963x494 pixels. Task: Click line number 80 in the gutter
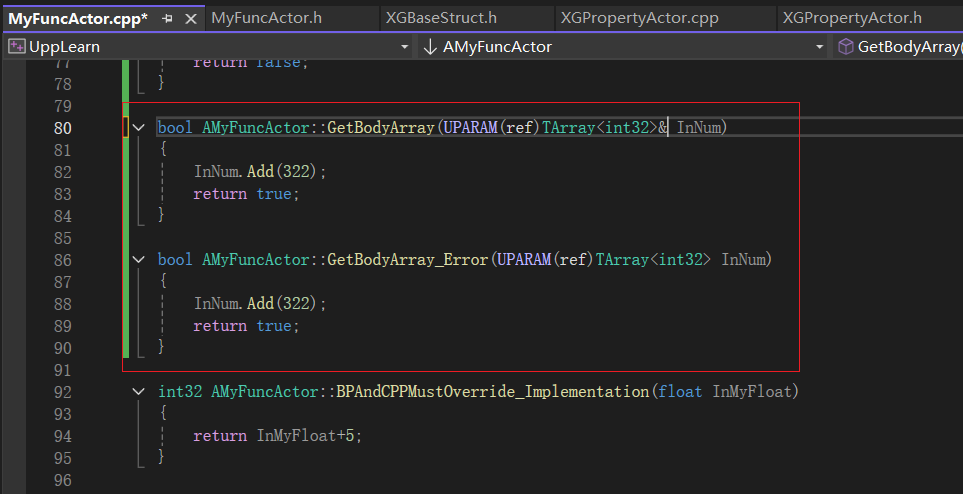tap(63, 128)
